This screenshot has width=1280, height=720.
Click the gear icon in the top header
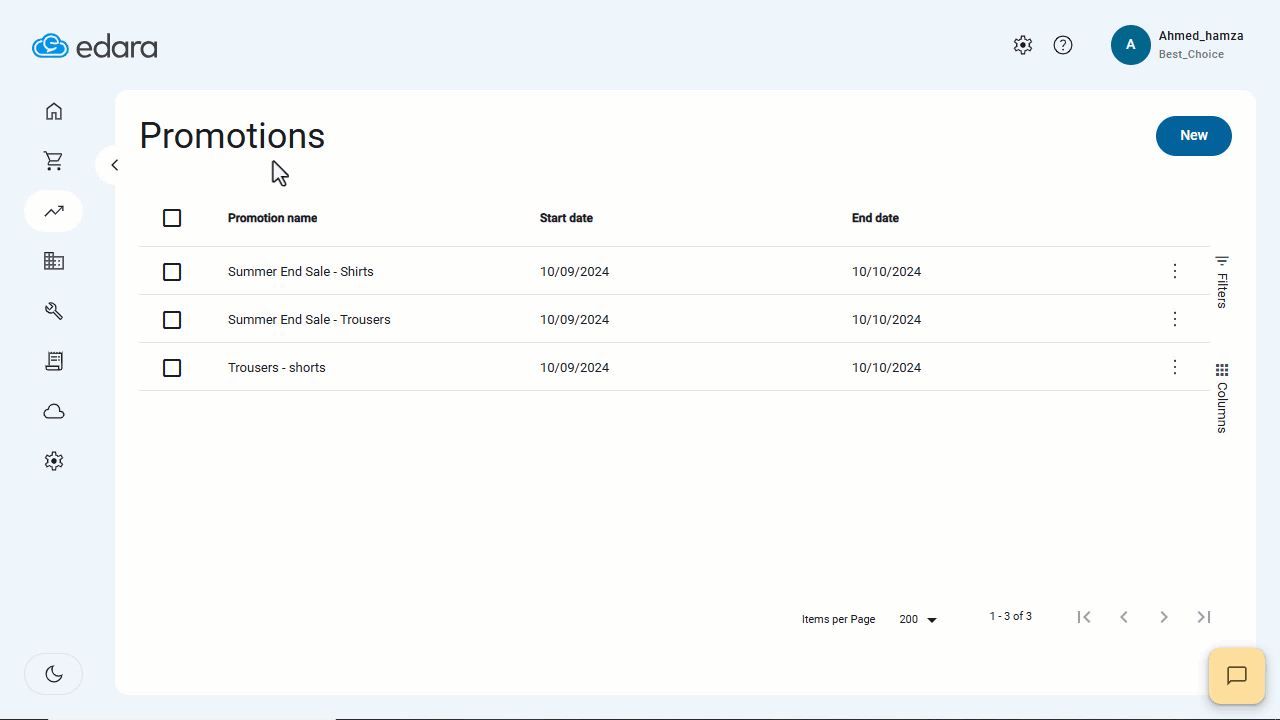click(x=1022, y=45)
